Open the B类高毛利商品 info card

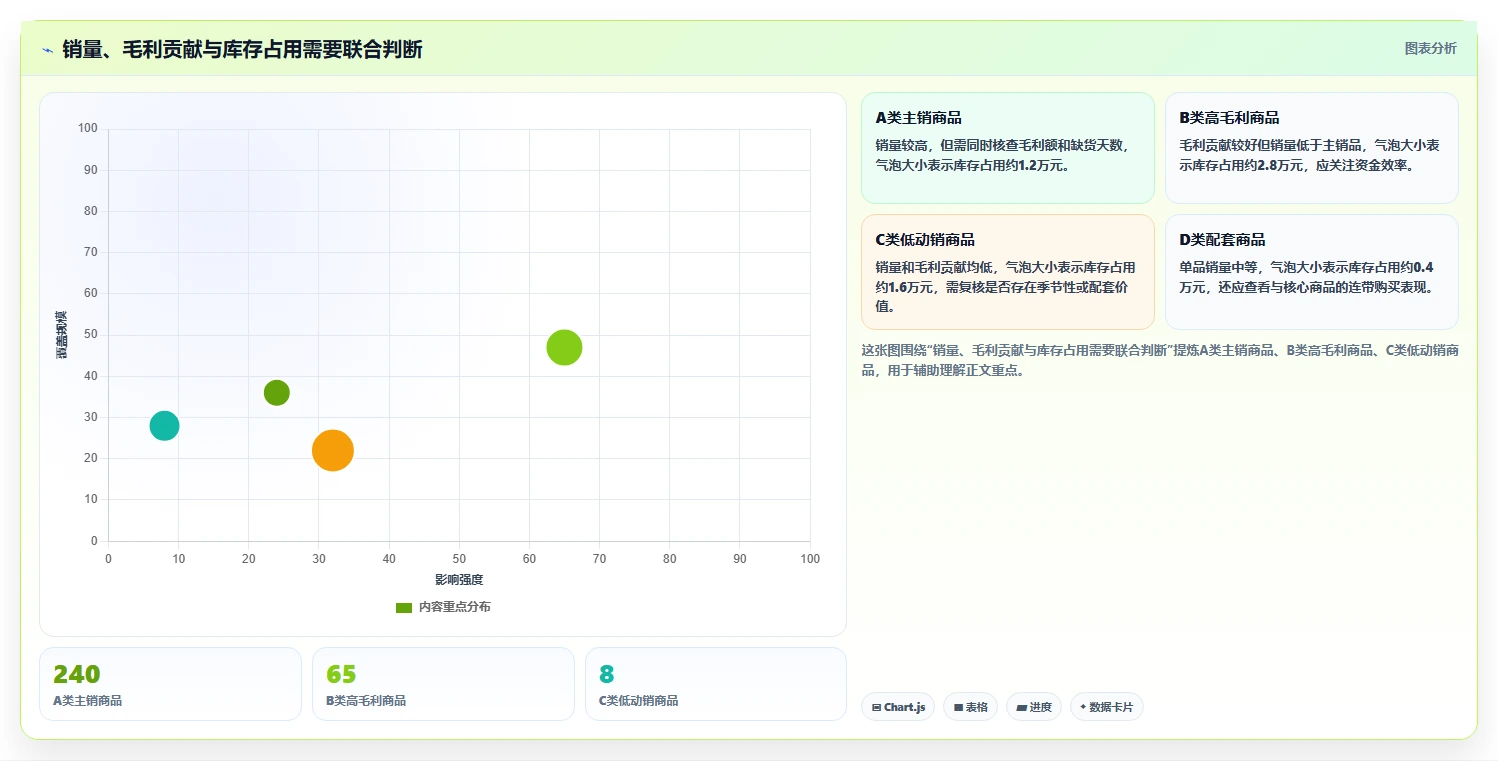point(1311,148)
